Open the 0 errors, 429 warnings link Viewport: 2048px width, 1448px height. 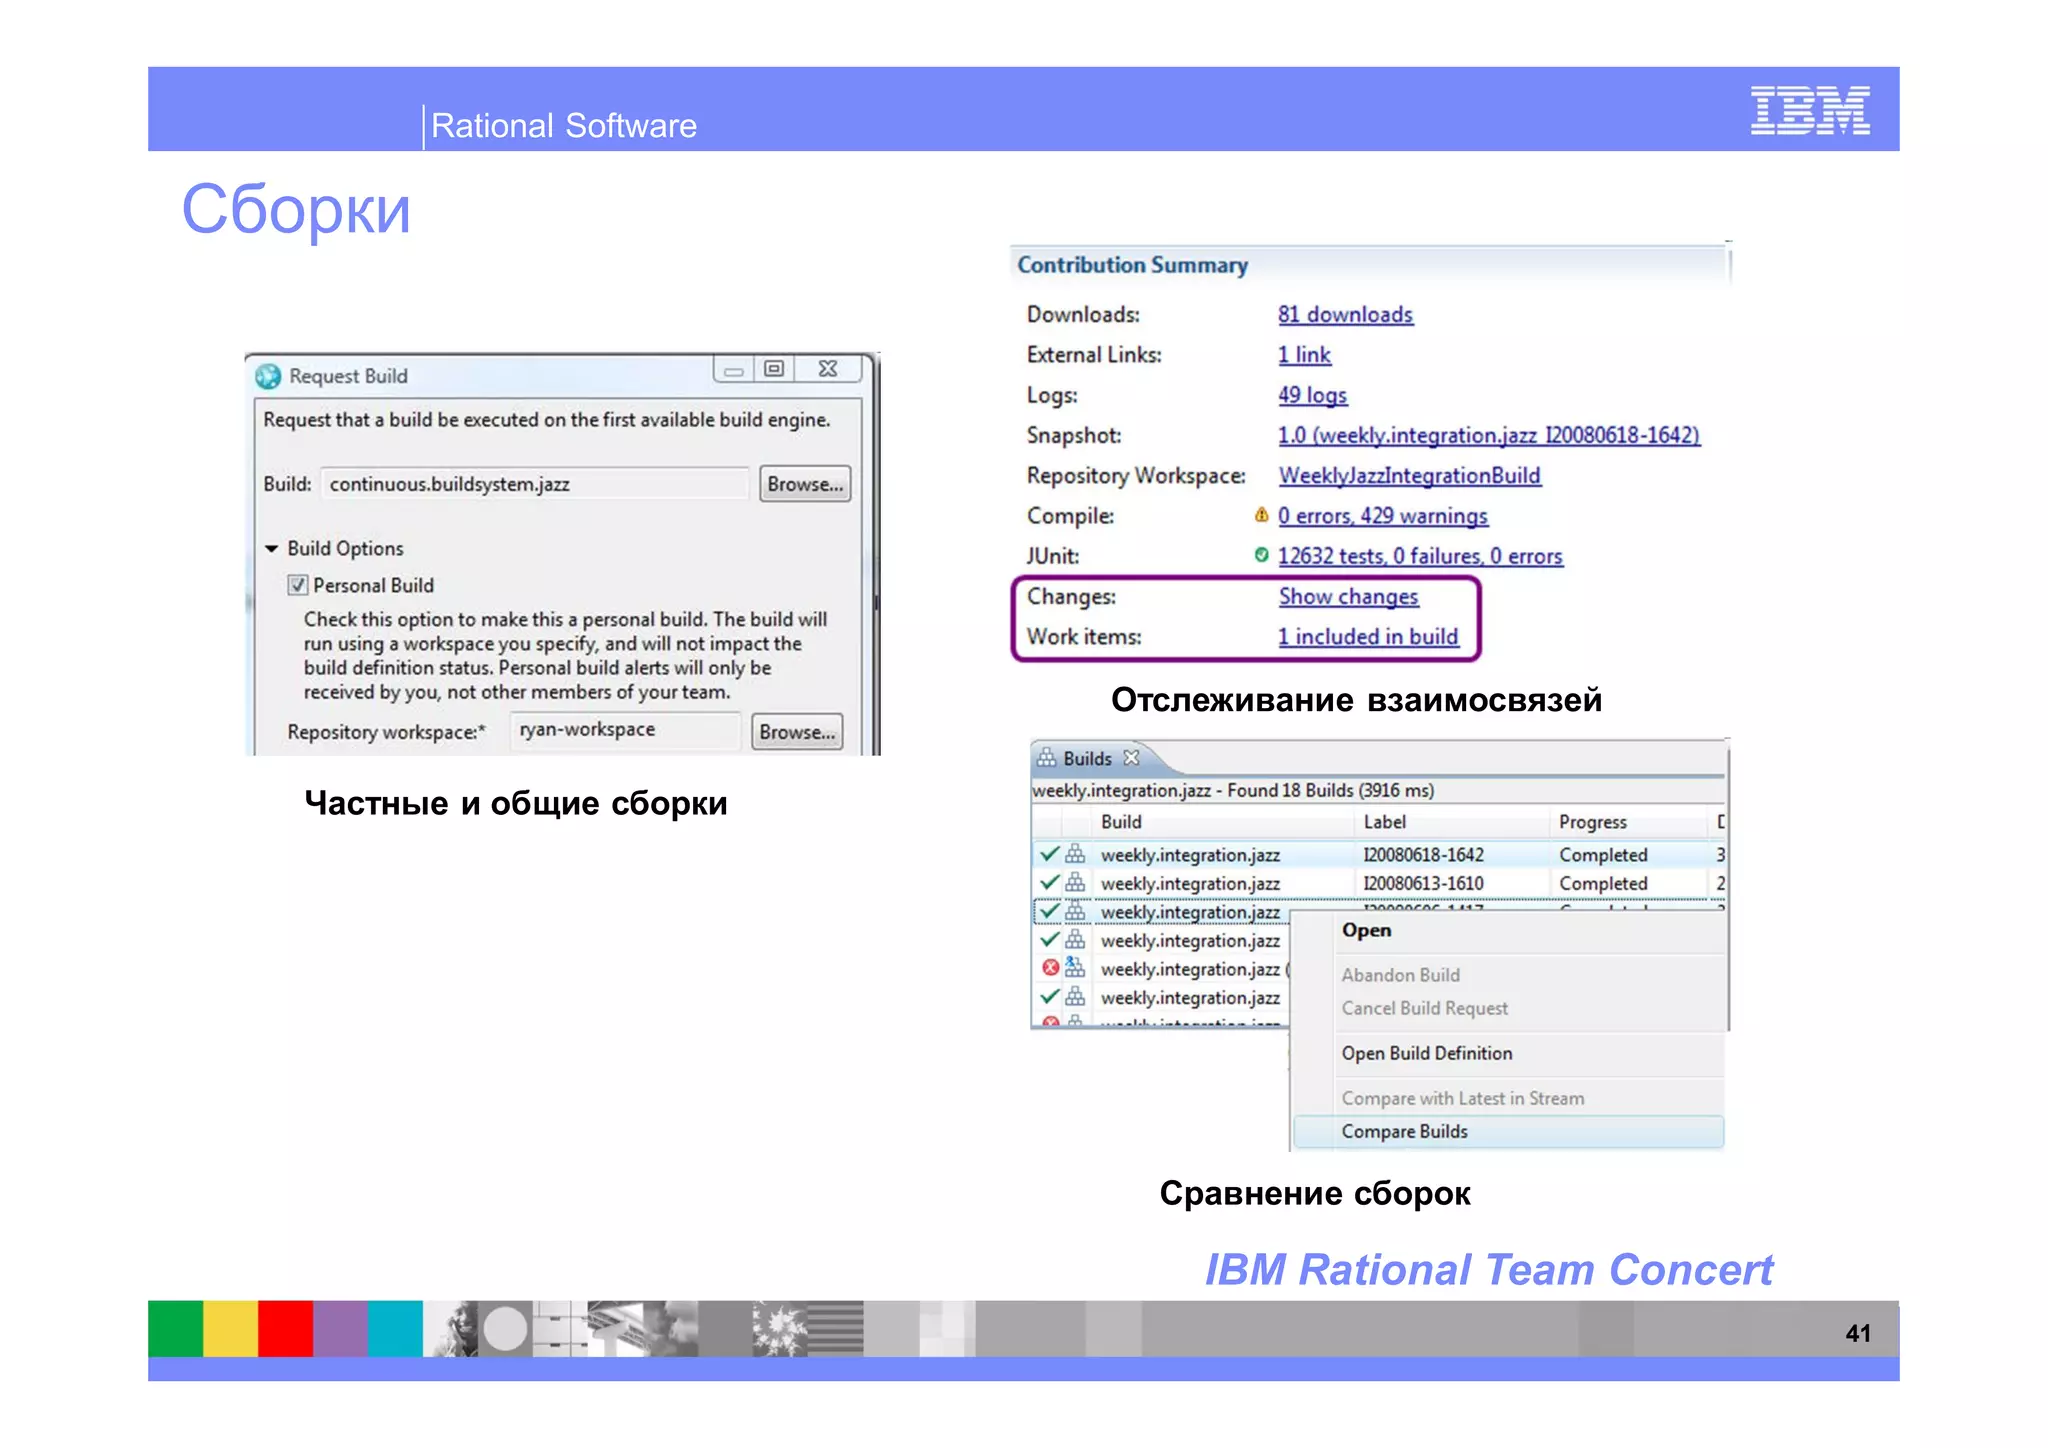(x=1383, y=516)
